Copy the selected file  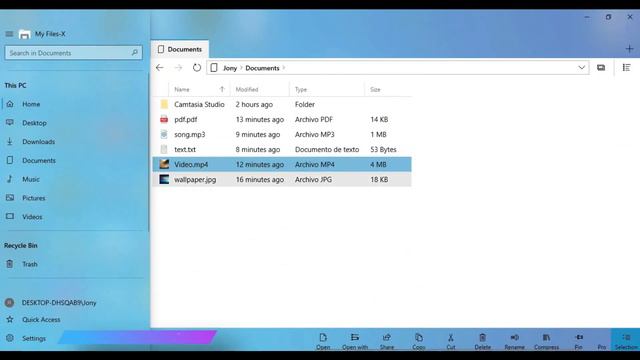click(419, 341)
